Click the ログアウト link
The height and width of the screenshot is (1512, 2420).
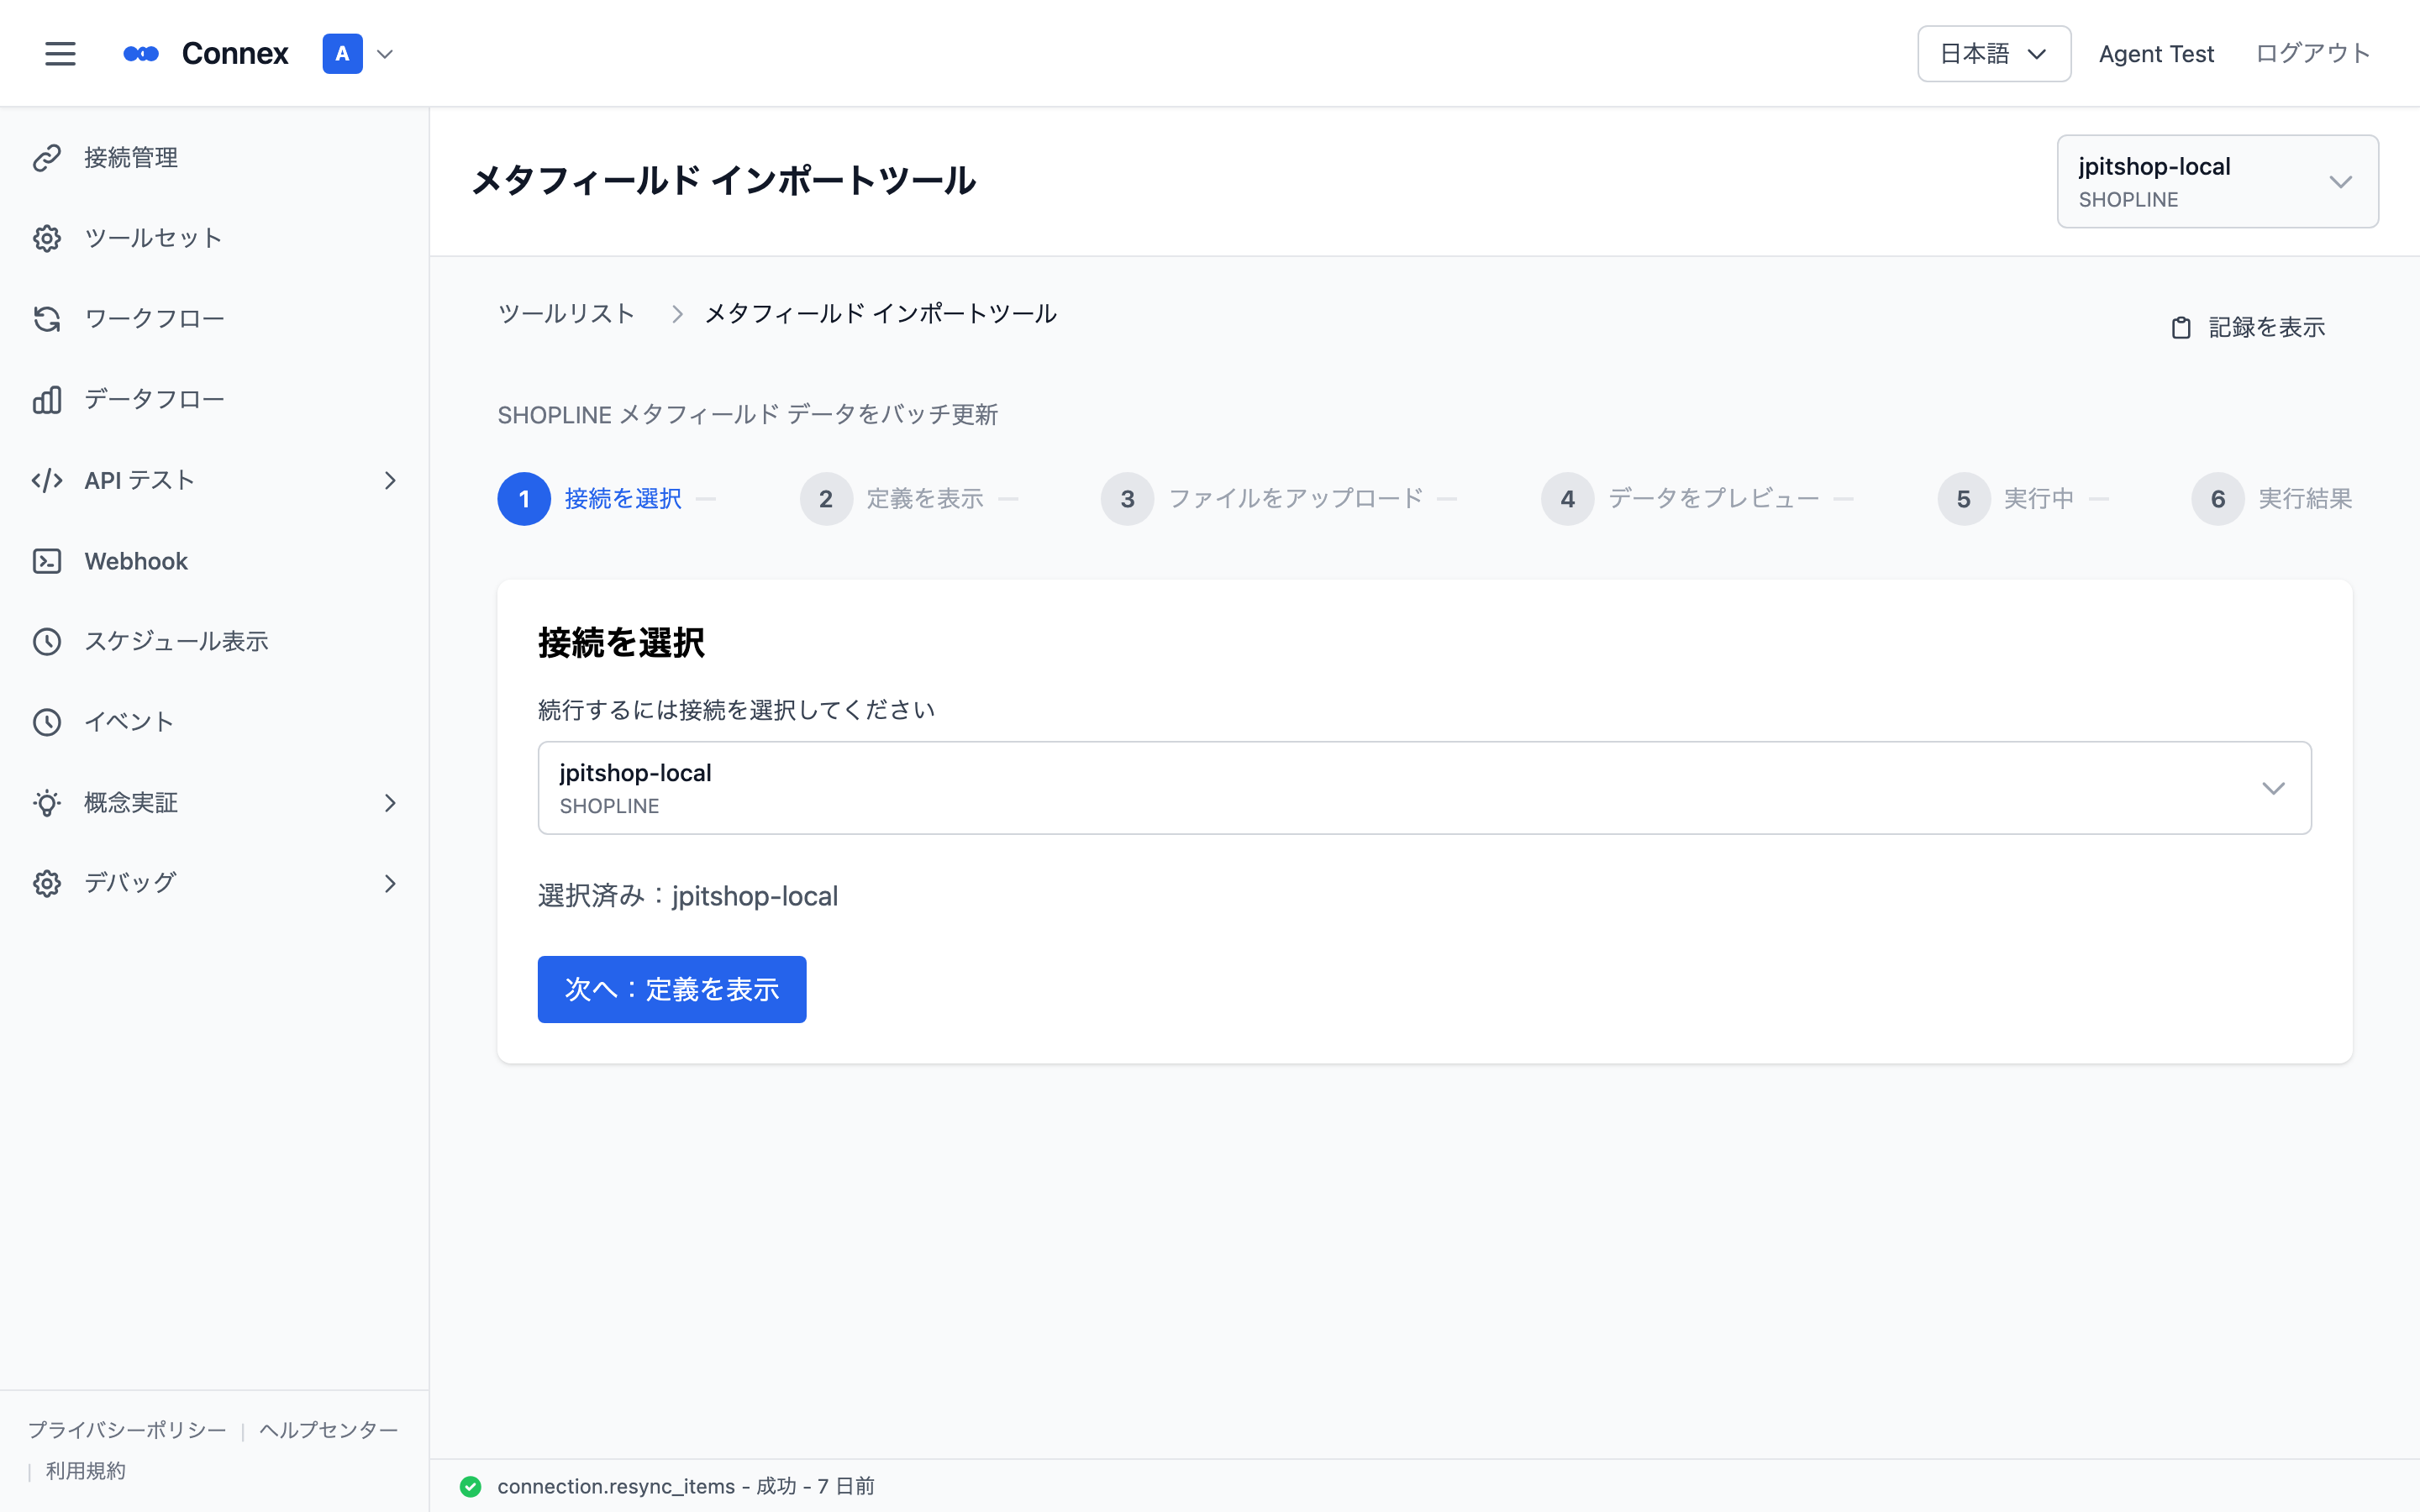2313,54
